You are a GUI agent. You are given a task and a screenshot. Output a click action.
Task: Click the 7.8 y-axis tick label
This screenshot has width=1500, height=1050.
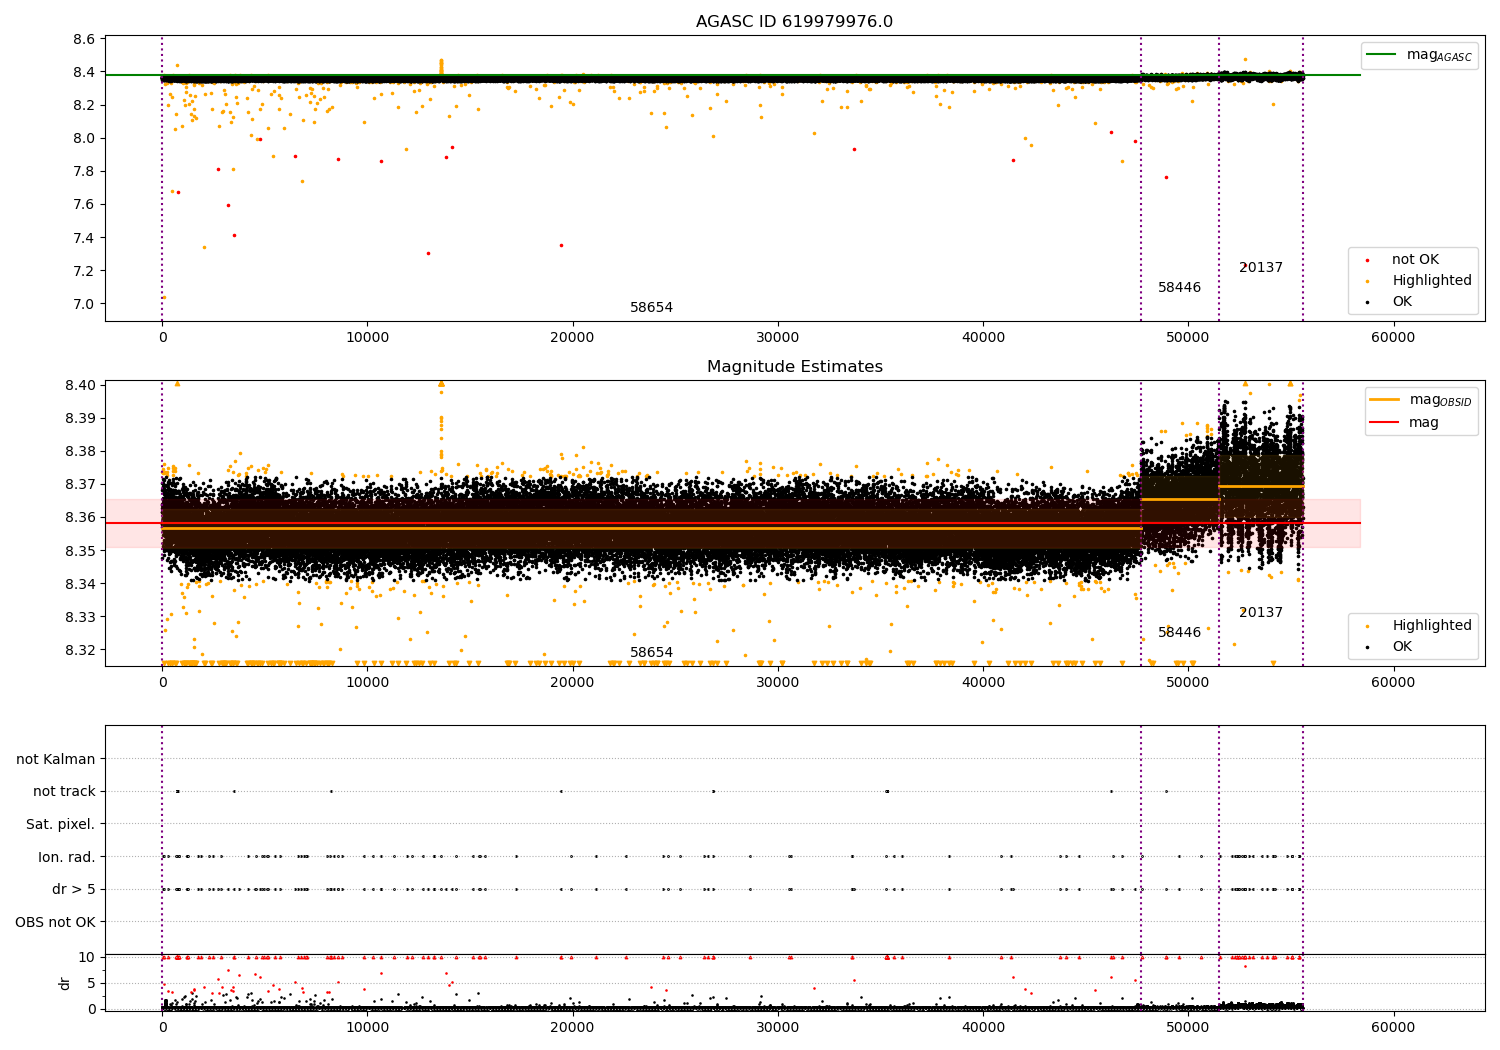84,172
